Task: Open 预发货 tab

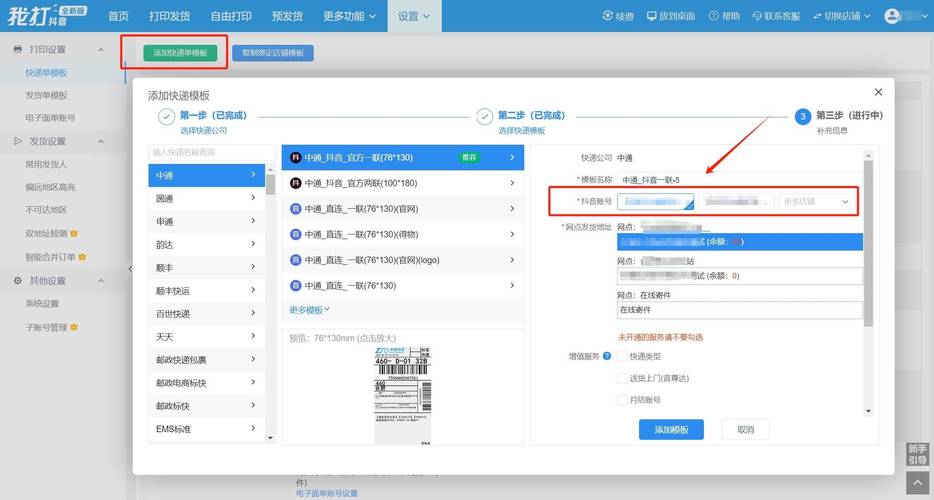Action: pyautogui.click(x=287, y=16)
